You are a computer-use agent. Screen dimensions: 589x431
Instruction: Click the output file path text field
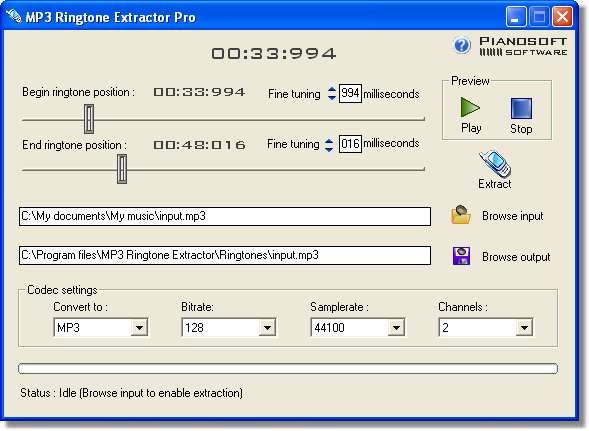coord(225,256)
